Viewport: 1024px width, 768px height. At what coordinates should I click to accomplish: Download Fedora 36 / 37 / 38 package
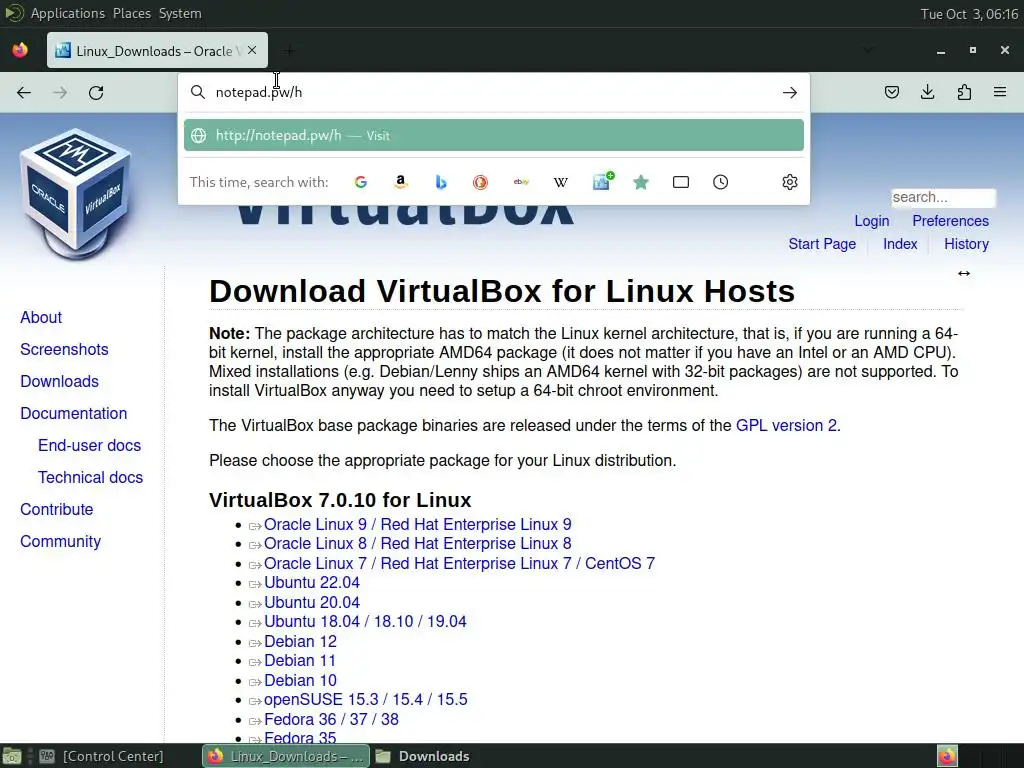click(331, 720)
